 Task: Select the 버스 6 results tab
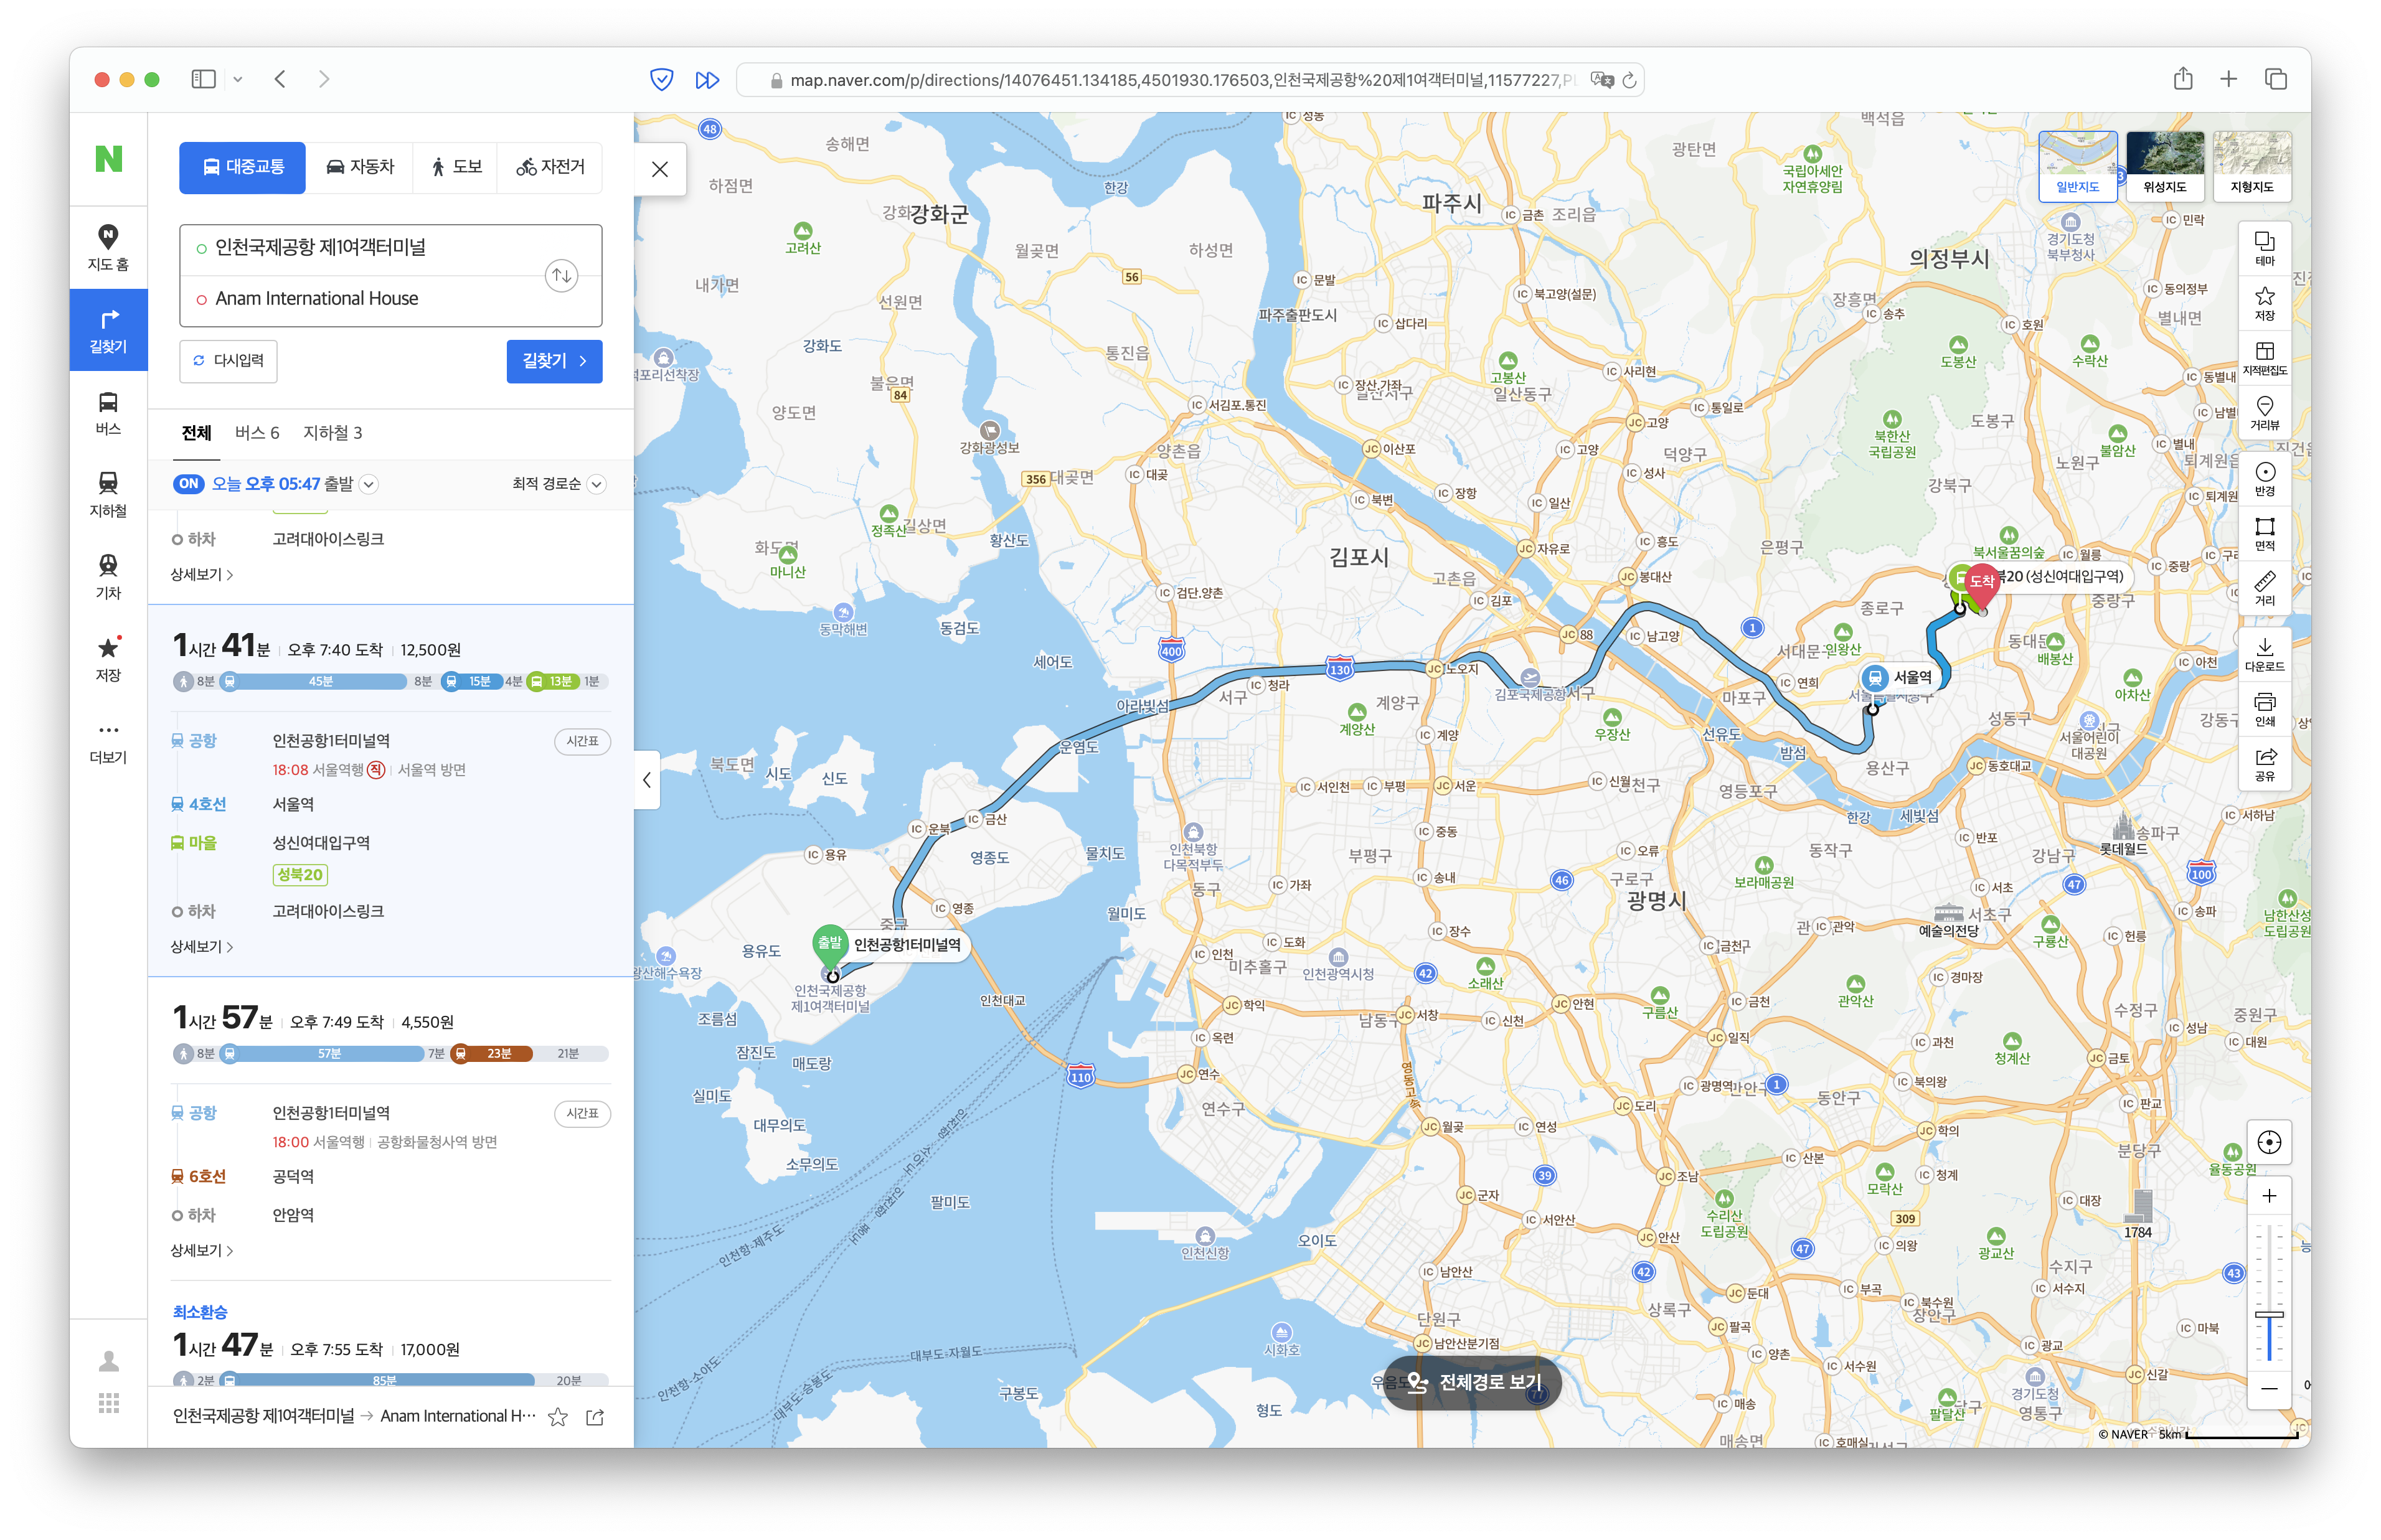(x=257, y=433)
